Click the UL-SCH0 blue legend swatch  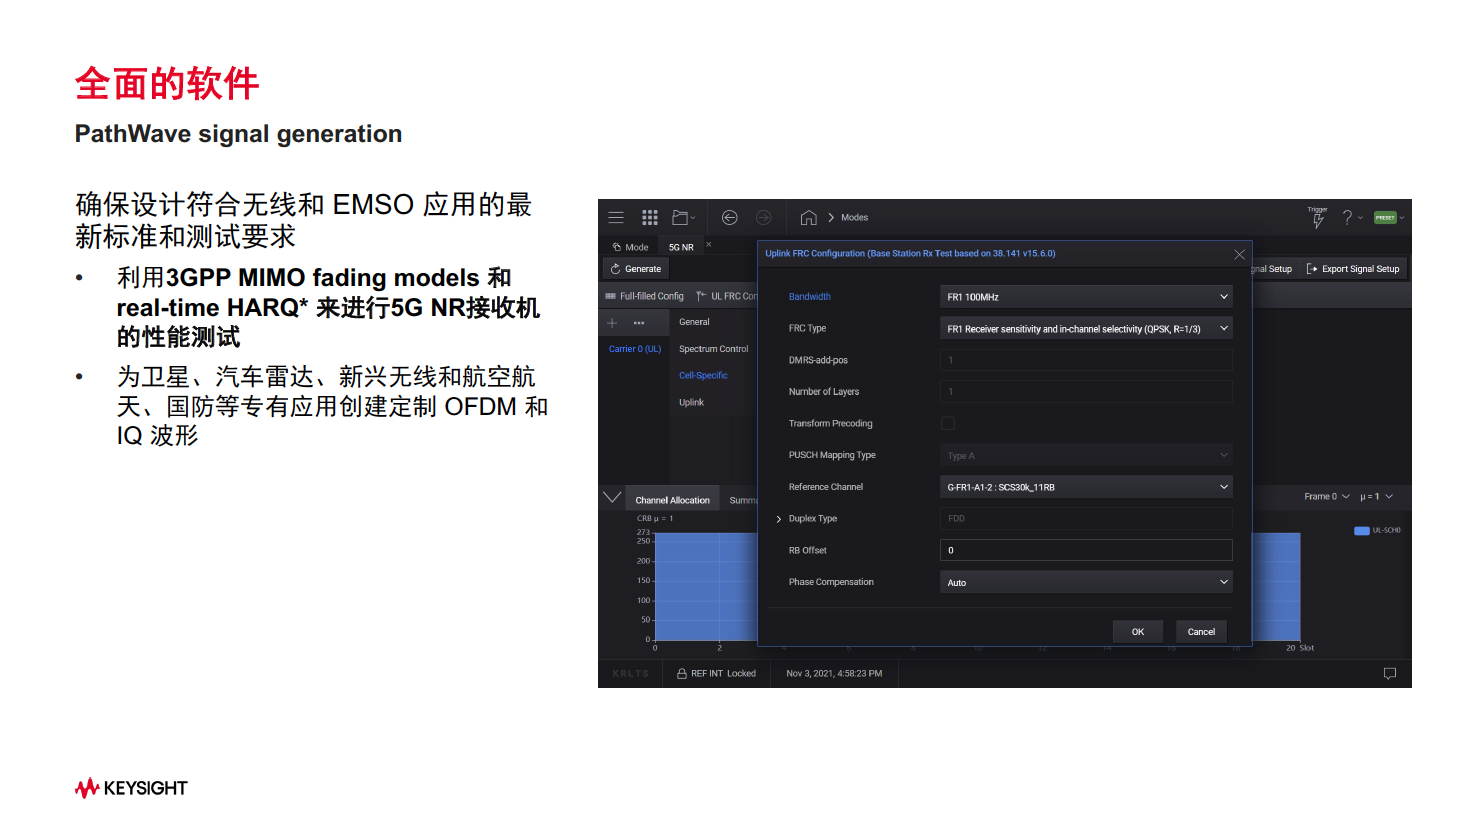coord(1361,531)
